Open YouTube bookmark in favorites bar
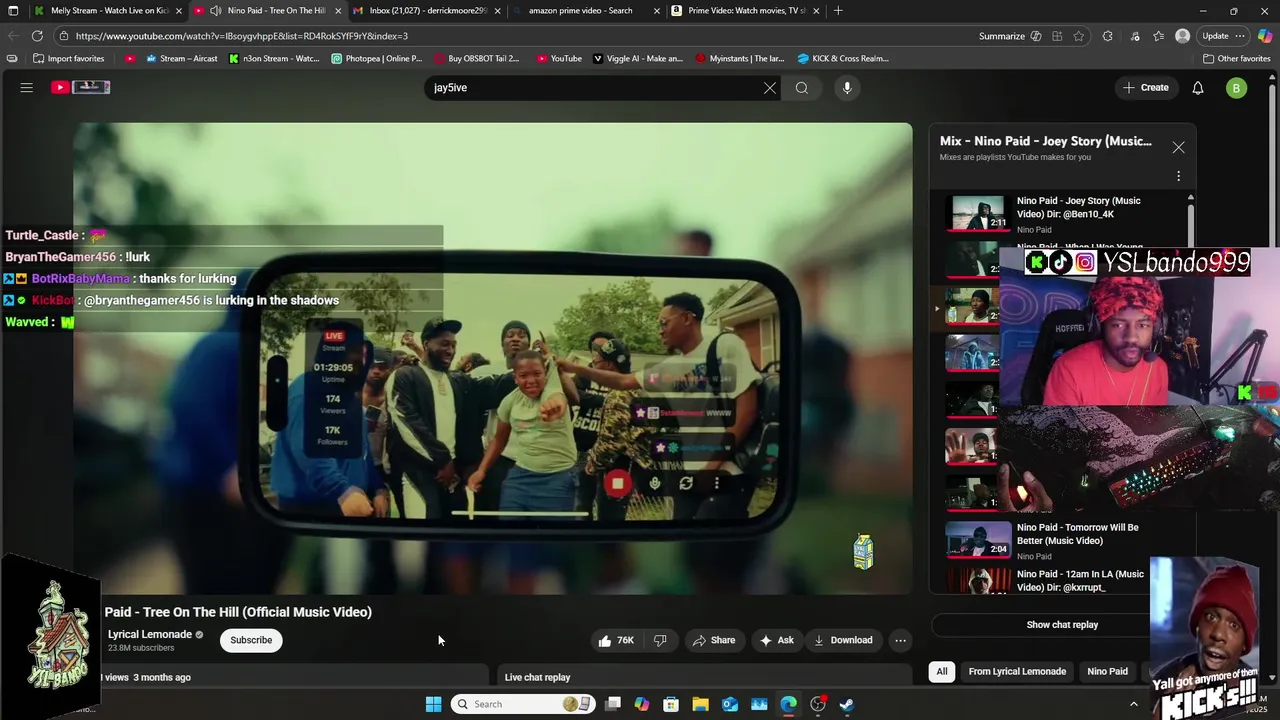Image resolution: width=1280 pixels, height=720 pixels. (559, 59)
